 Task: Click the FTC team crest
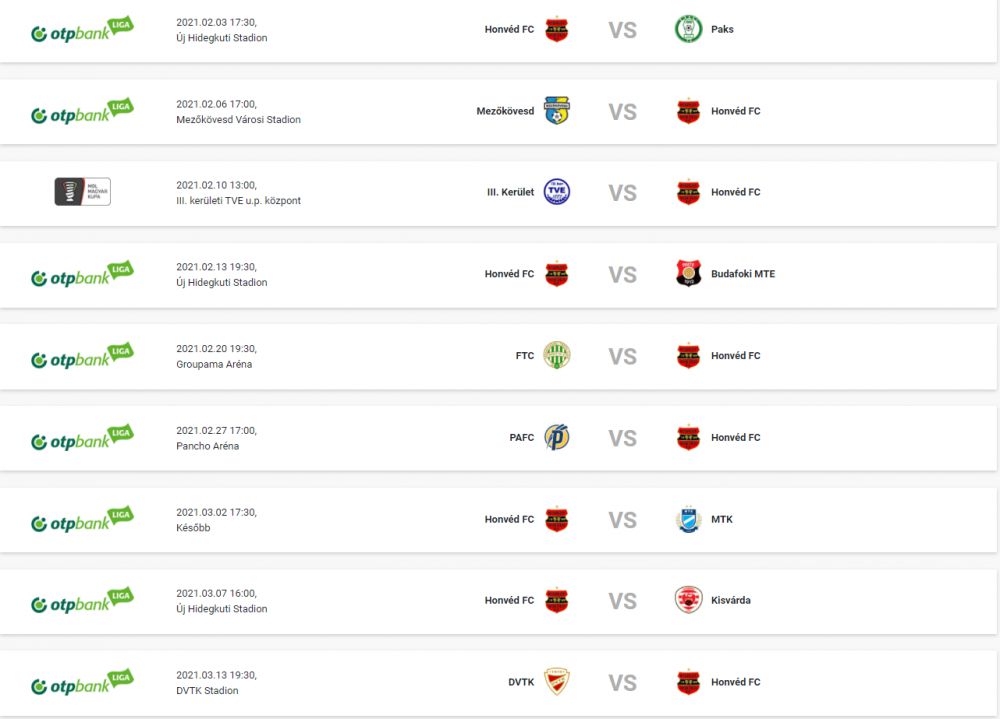[557, 355]
